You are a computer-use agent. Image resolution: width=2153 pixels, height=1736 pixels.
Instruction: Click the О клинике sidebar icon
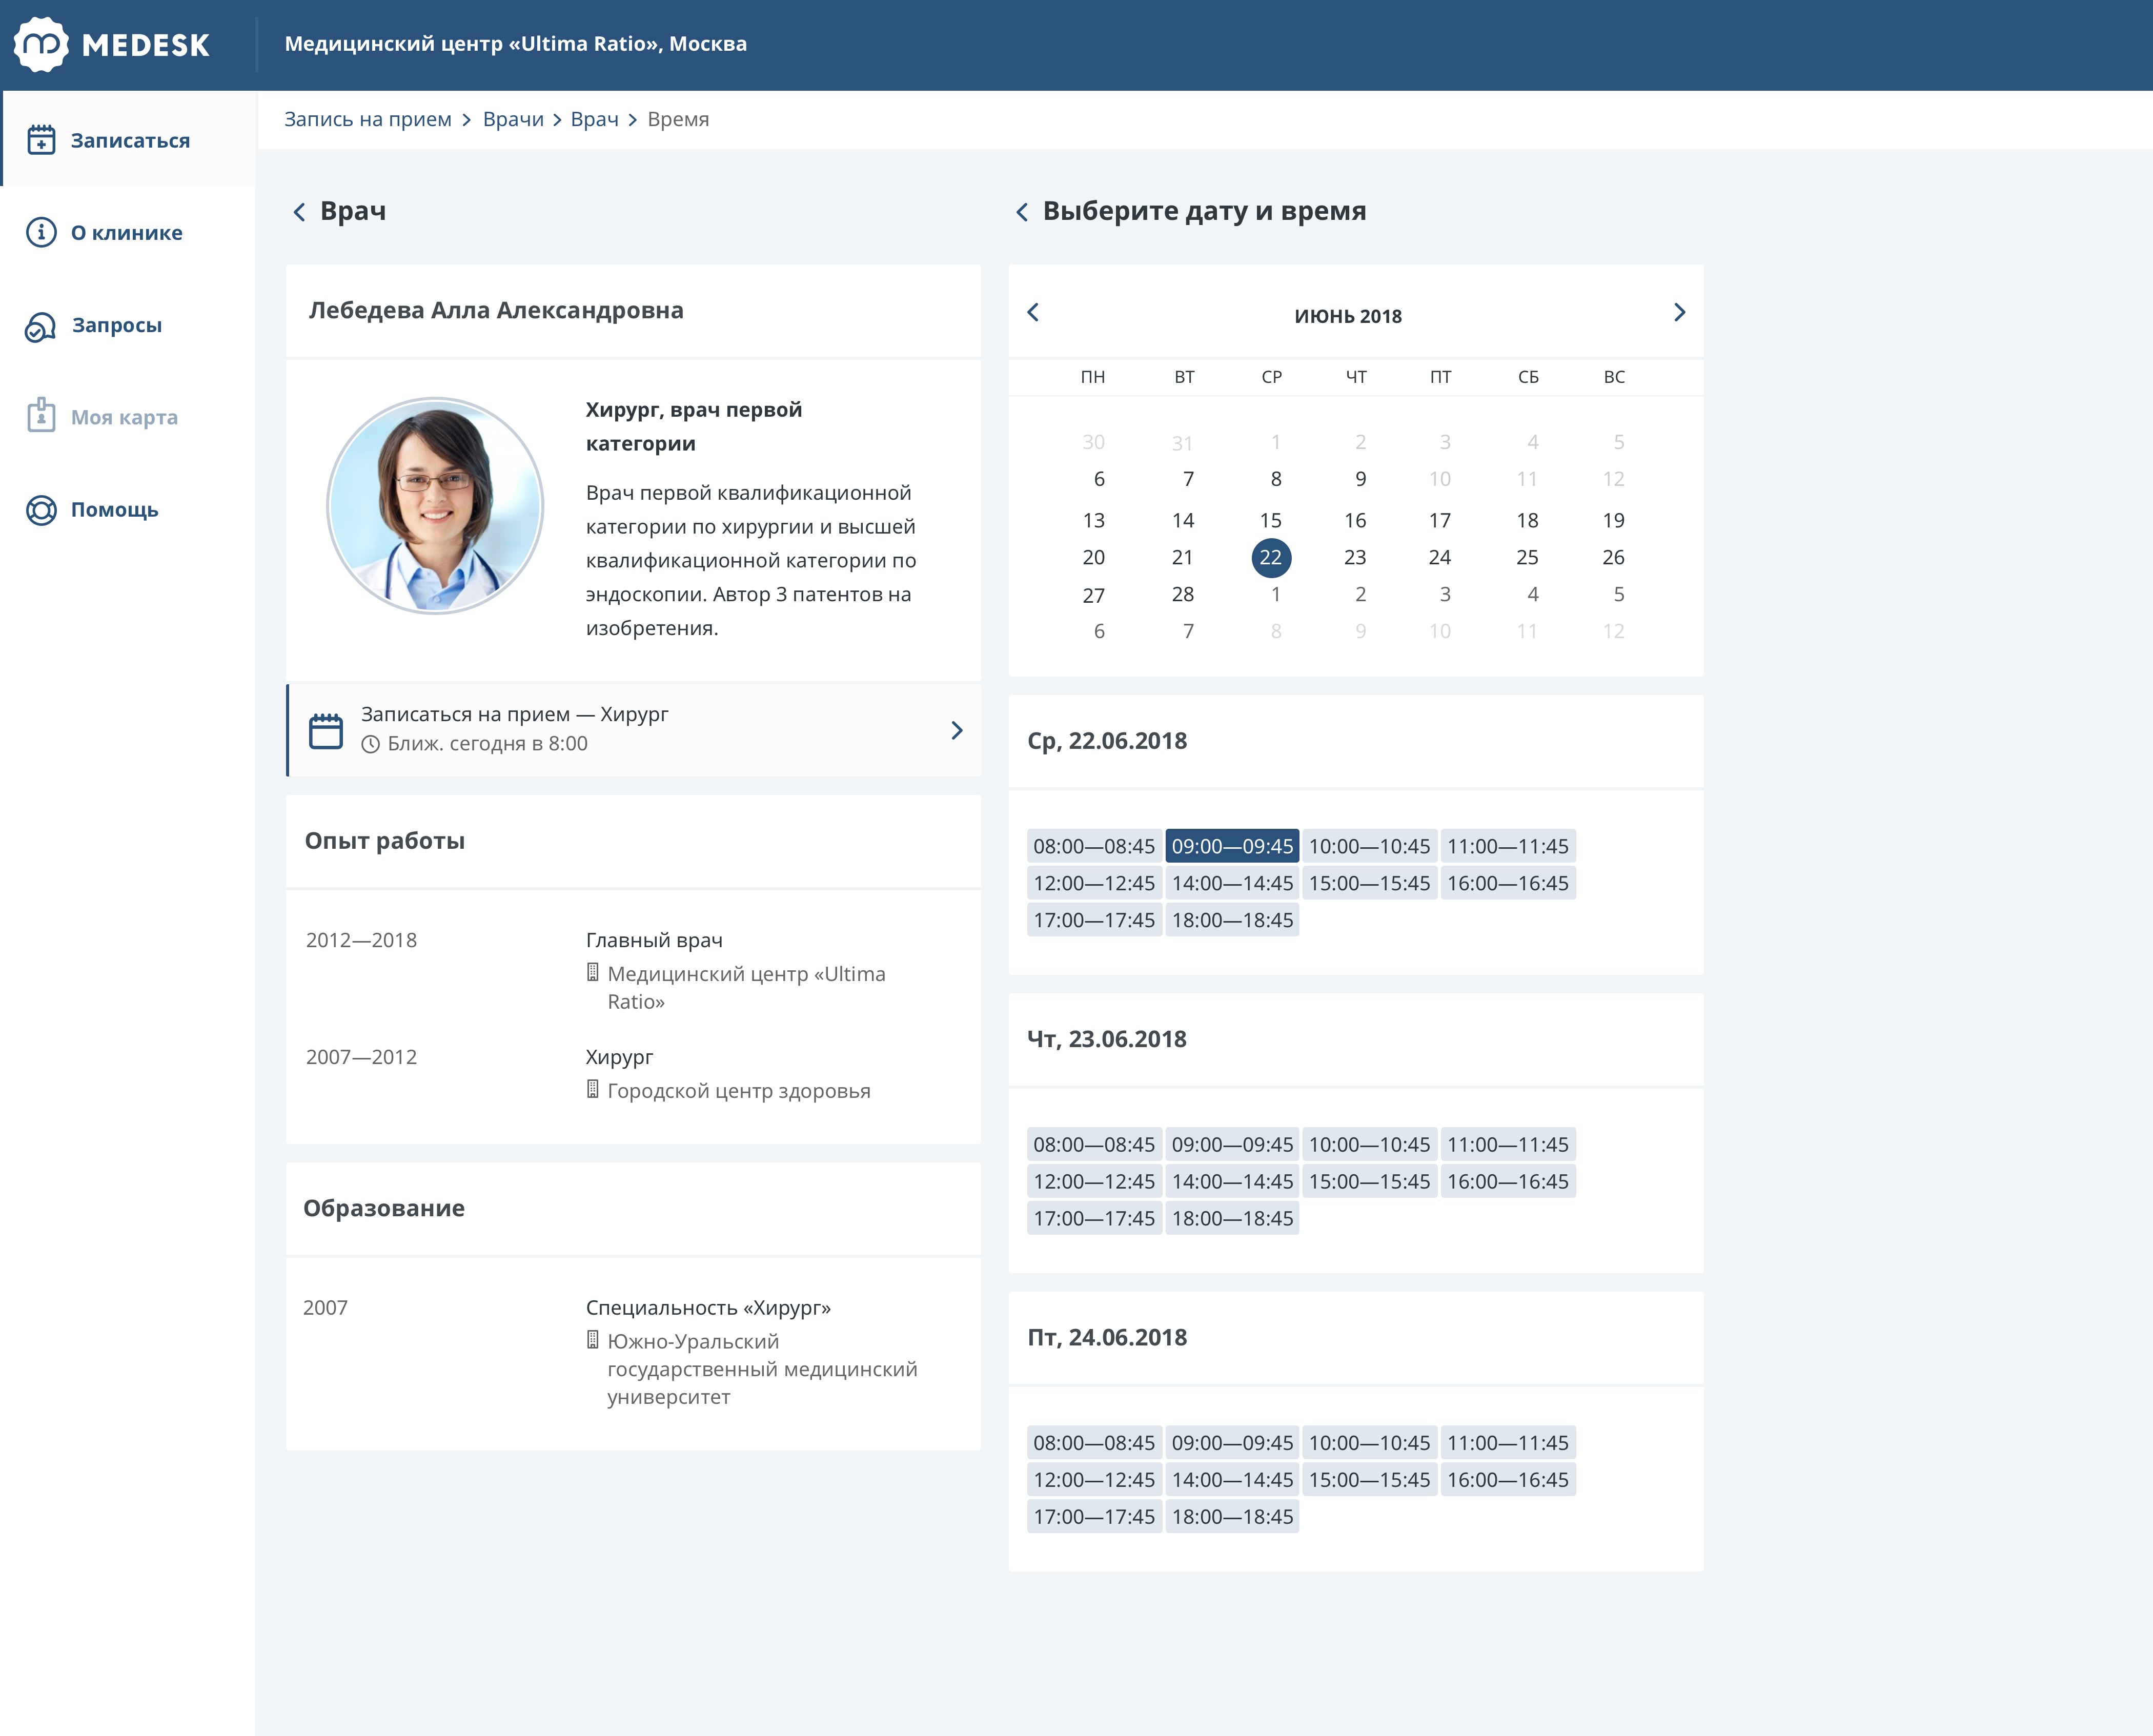[39, 232]
